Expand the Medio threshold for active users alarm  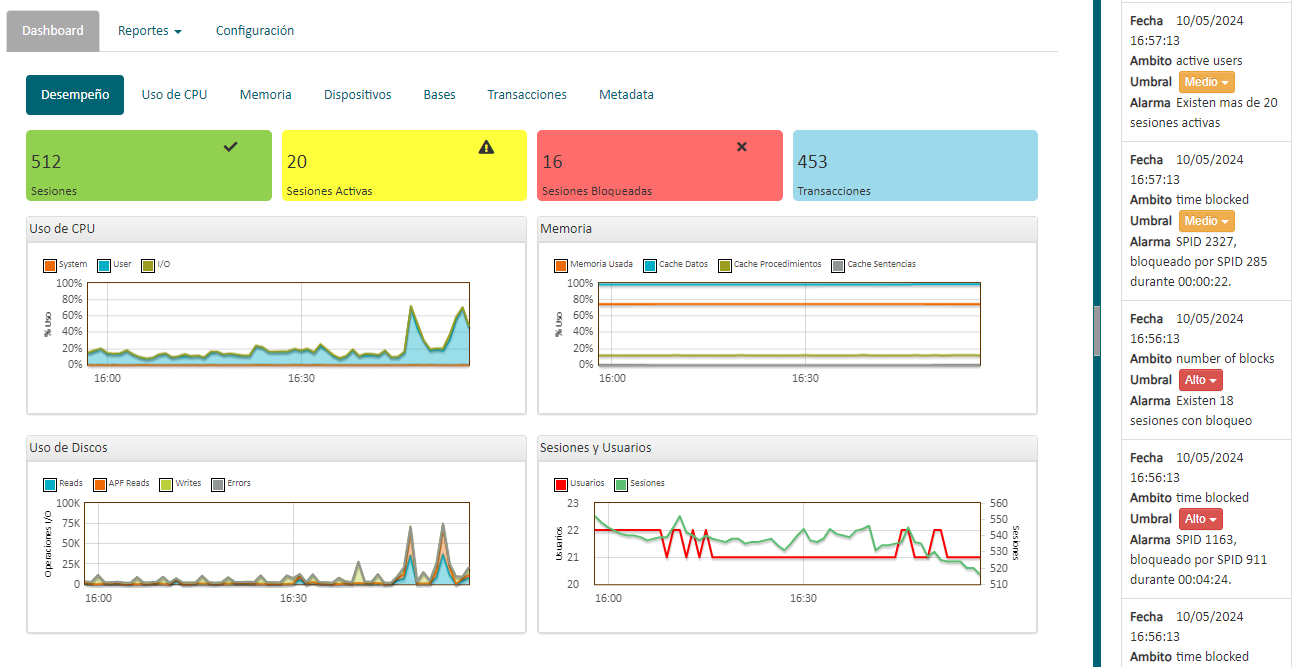(1206, 82)
